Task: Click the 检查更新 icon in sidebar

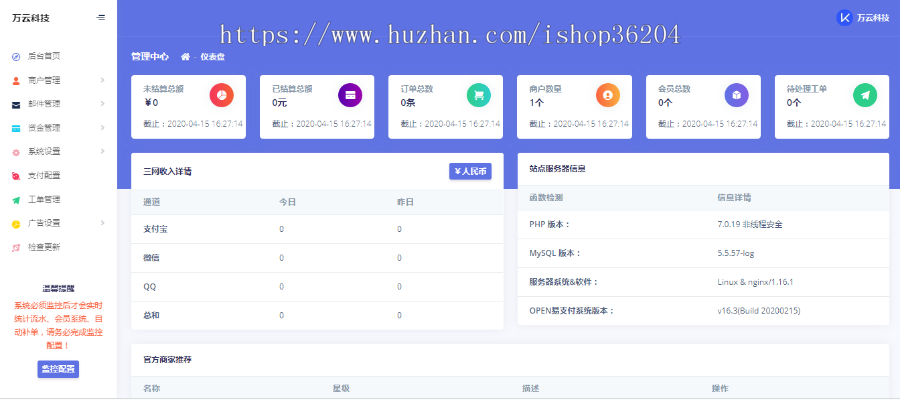Action: coord(16,247)
